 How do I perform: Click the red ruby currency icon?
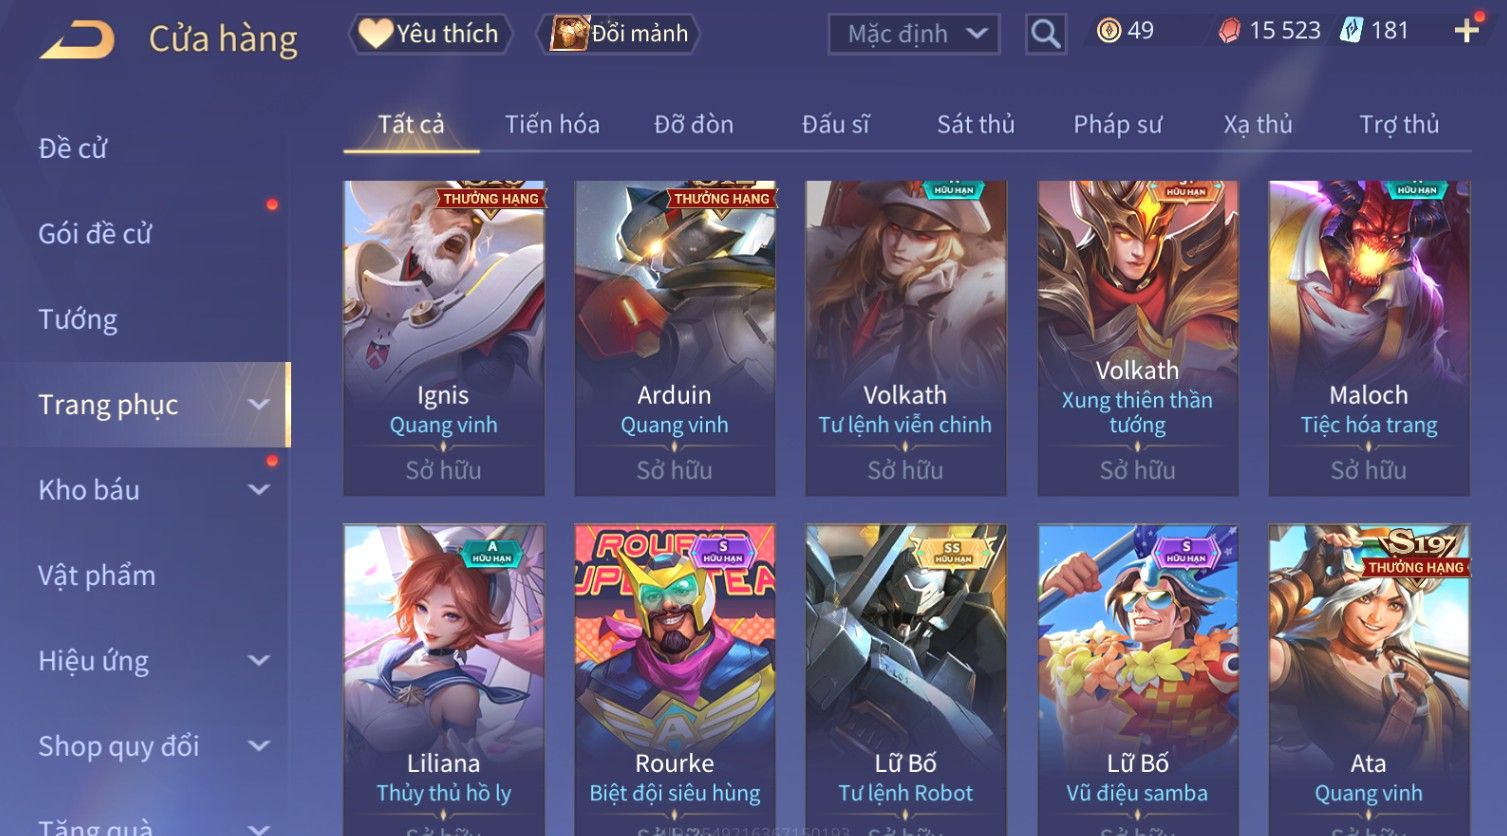click(x=1229, y=31)
